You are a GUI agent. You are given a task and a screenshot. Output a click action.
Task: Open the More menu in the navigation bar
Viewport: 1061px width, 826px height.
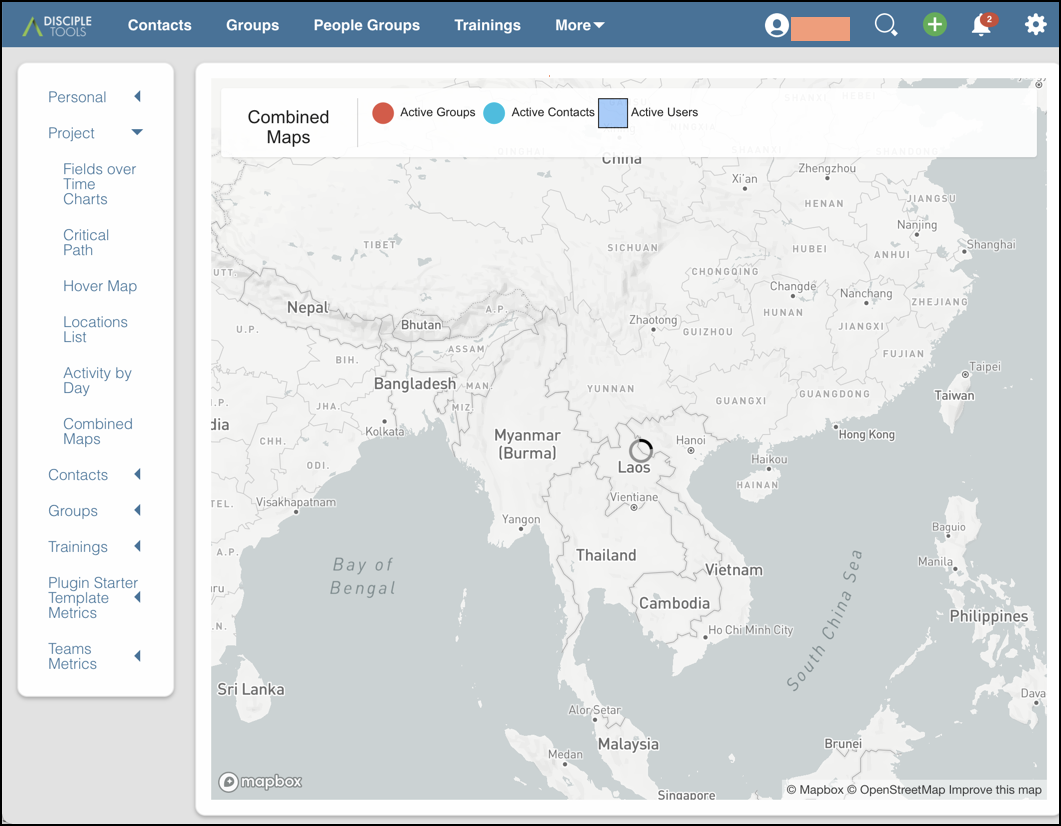(x=579, y=25)
